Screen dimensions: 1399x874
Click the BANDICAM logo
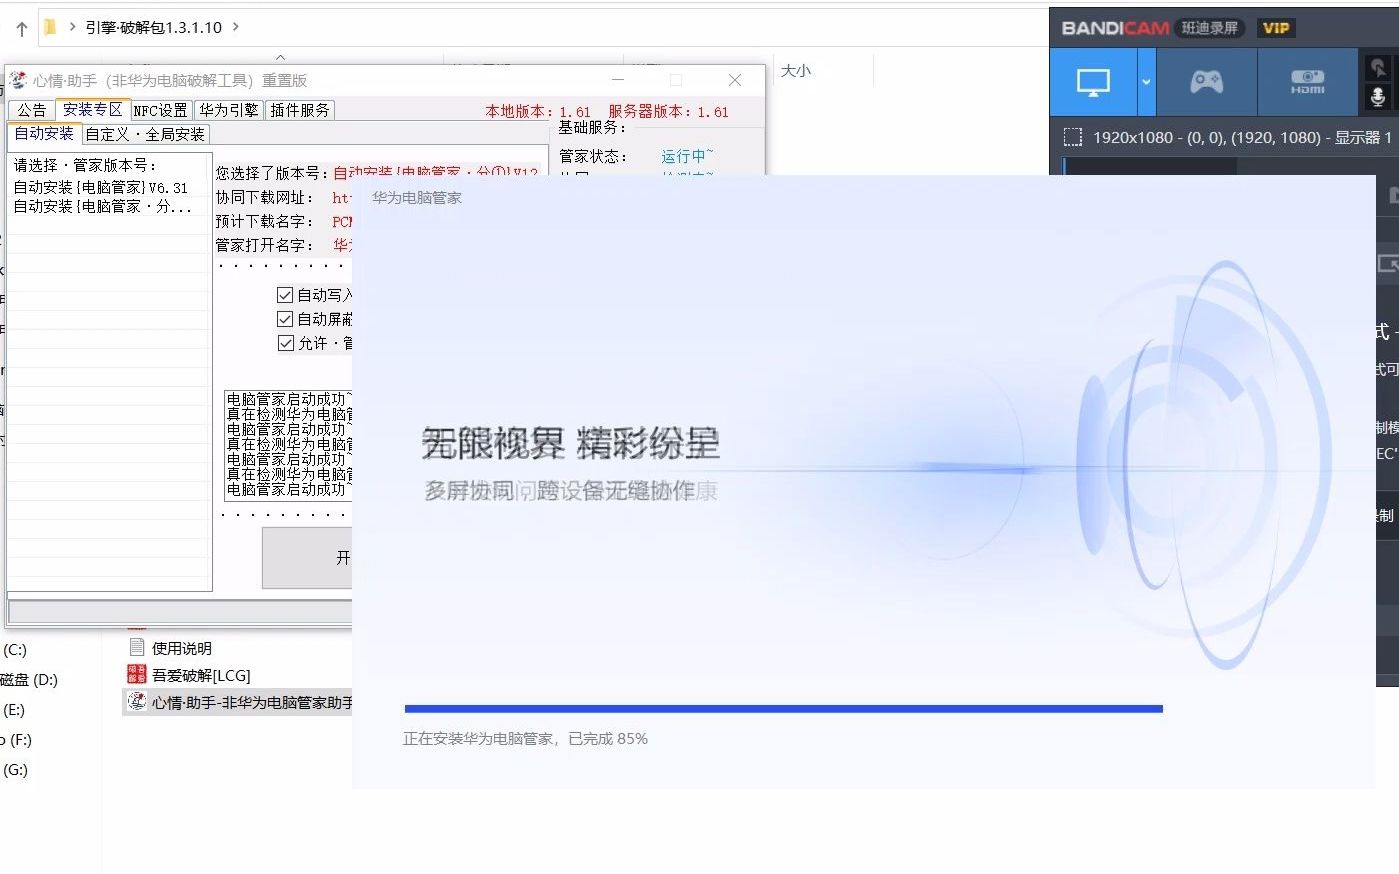1115,28
